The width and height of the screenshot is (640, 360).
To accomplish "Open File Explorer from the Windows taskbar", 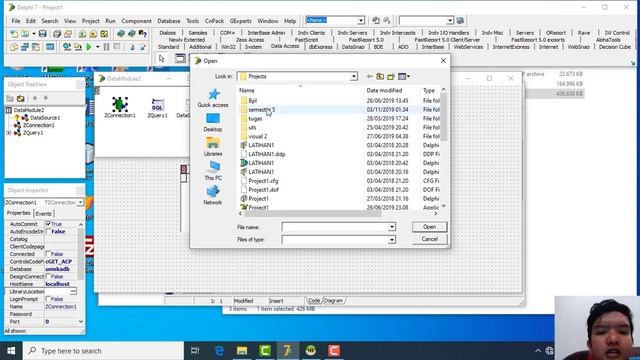I will coord(242,351).
